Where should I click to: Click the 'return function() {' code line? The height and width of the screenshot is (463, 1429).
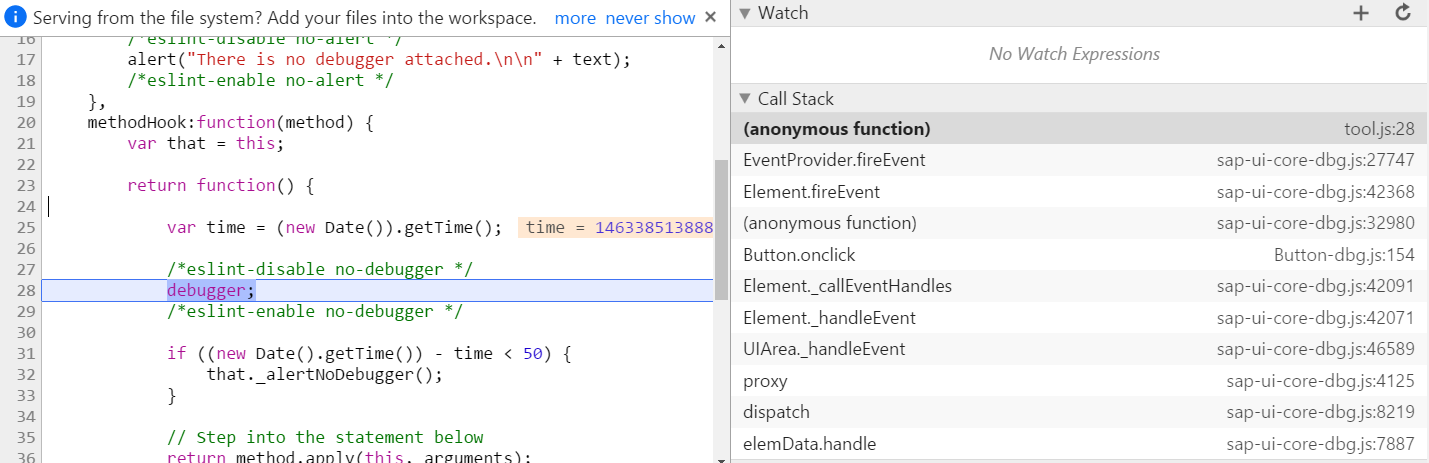tap(221, 185)
